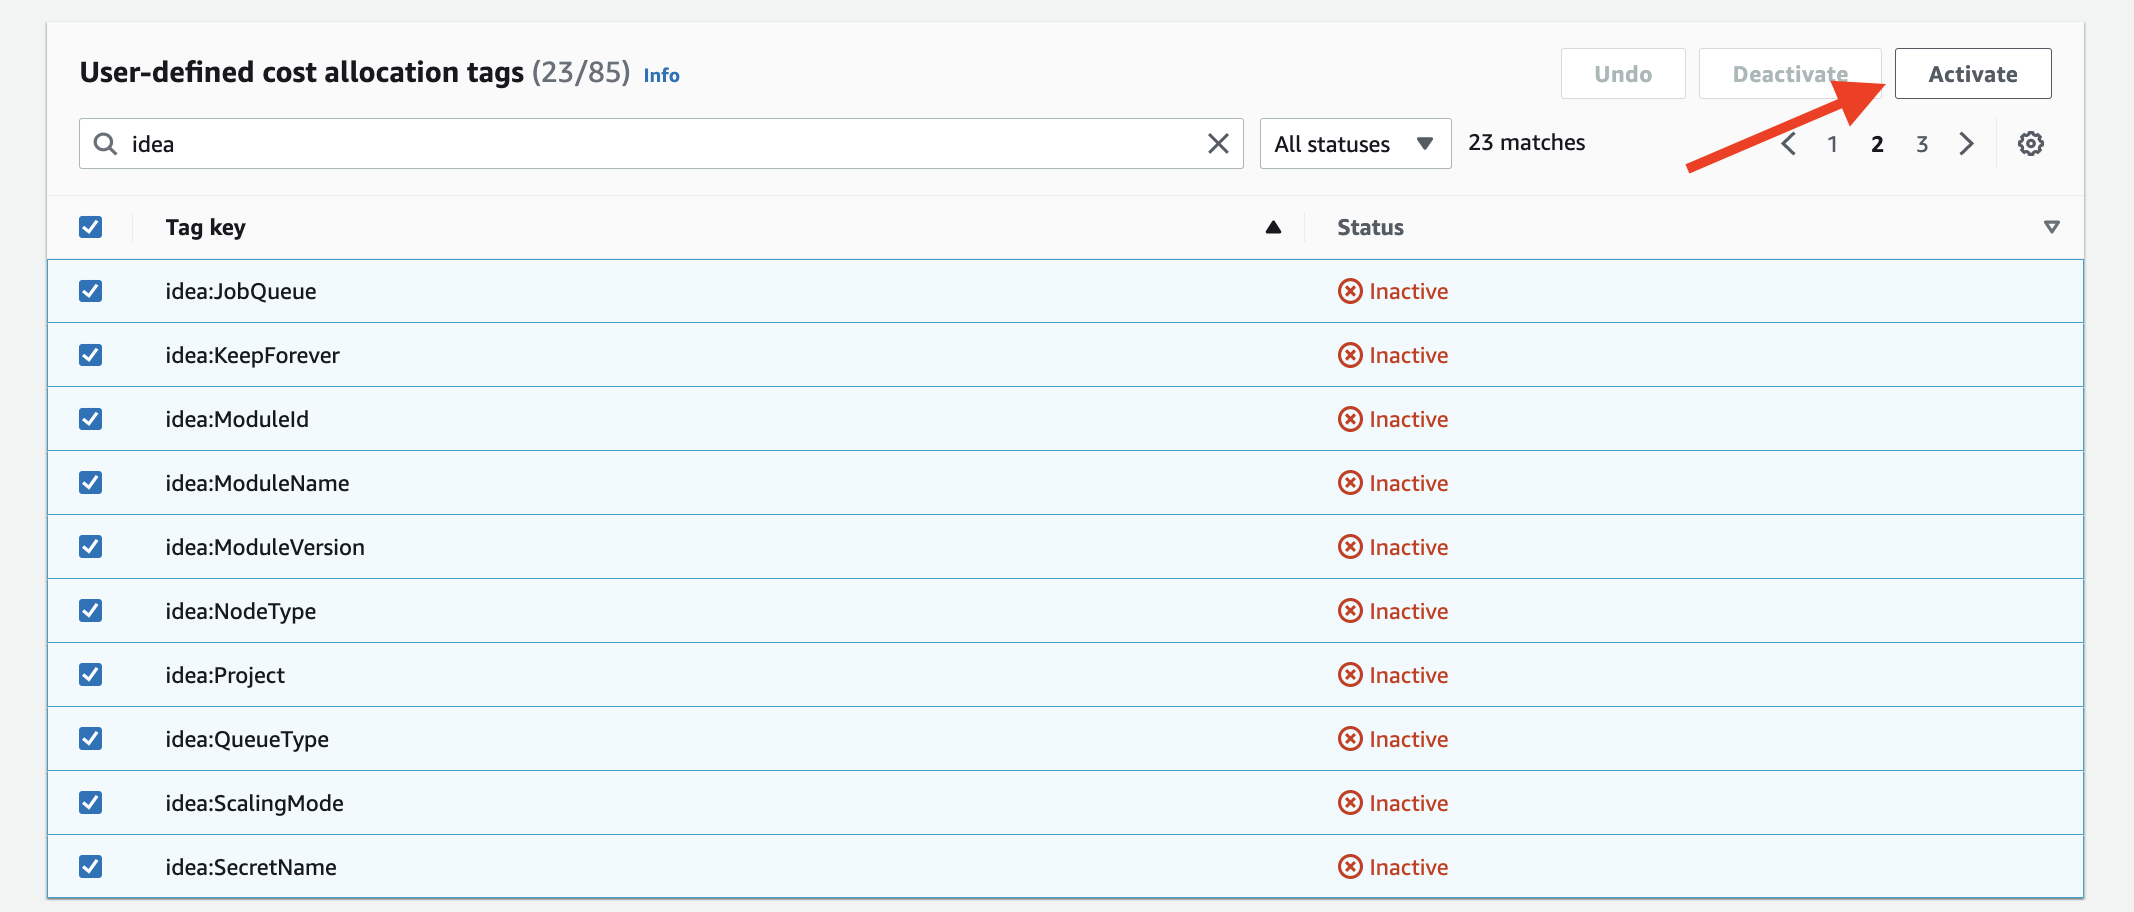Open the Info link beside heading

pyautogui.click(x=661, y=75)
